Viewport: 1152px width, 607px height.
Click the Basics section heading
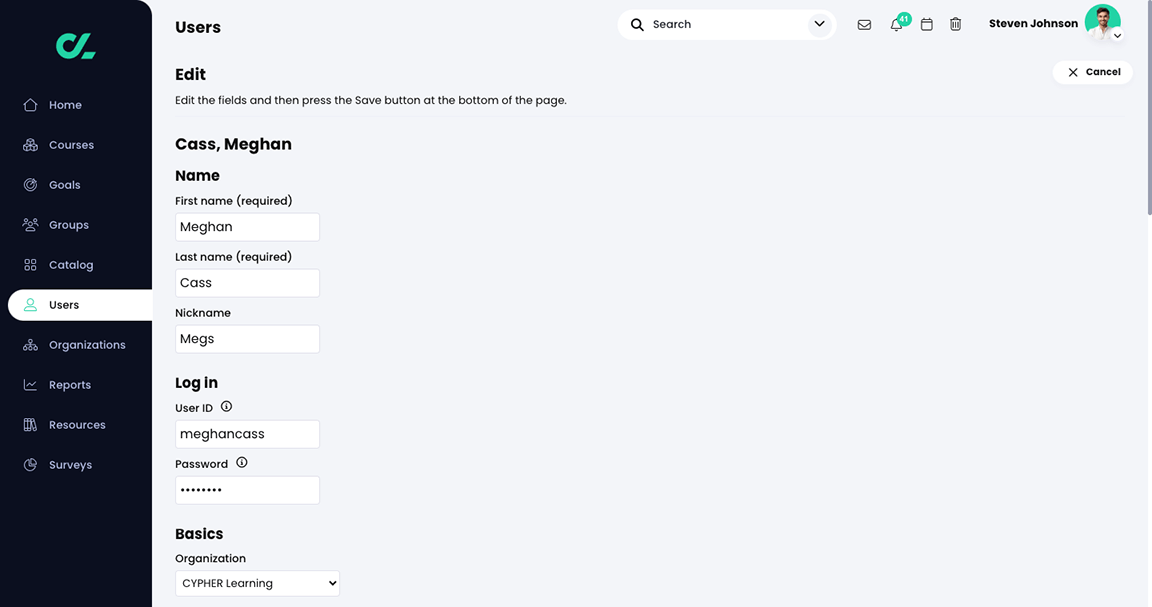(199, 534)
